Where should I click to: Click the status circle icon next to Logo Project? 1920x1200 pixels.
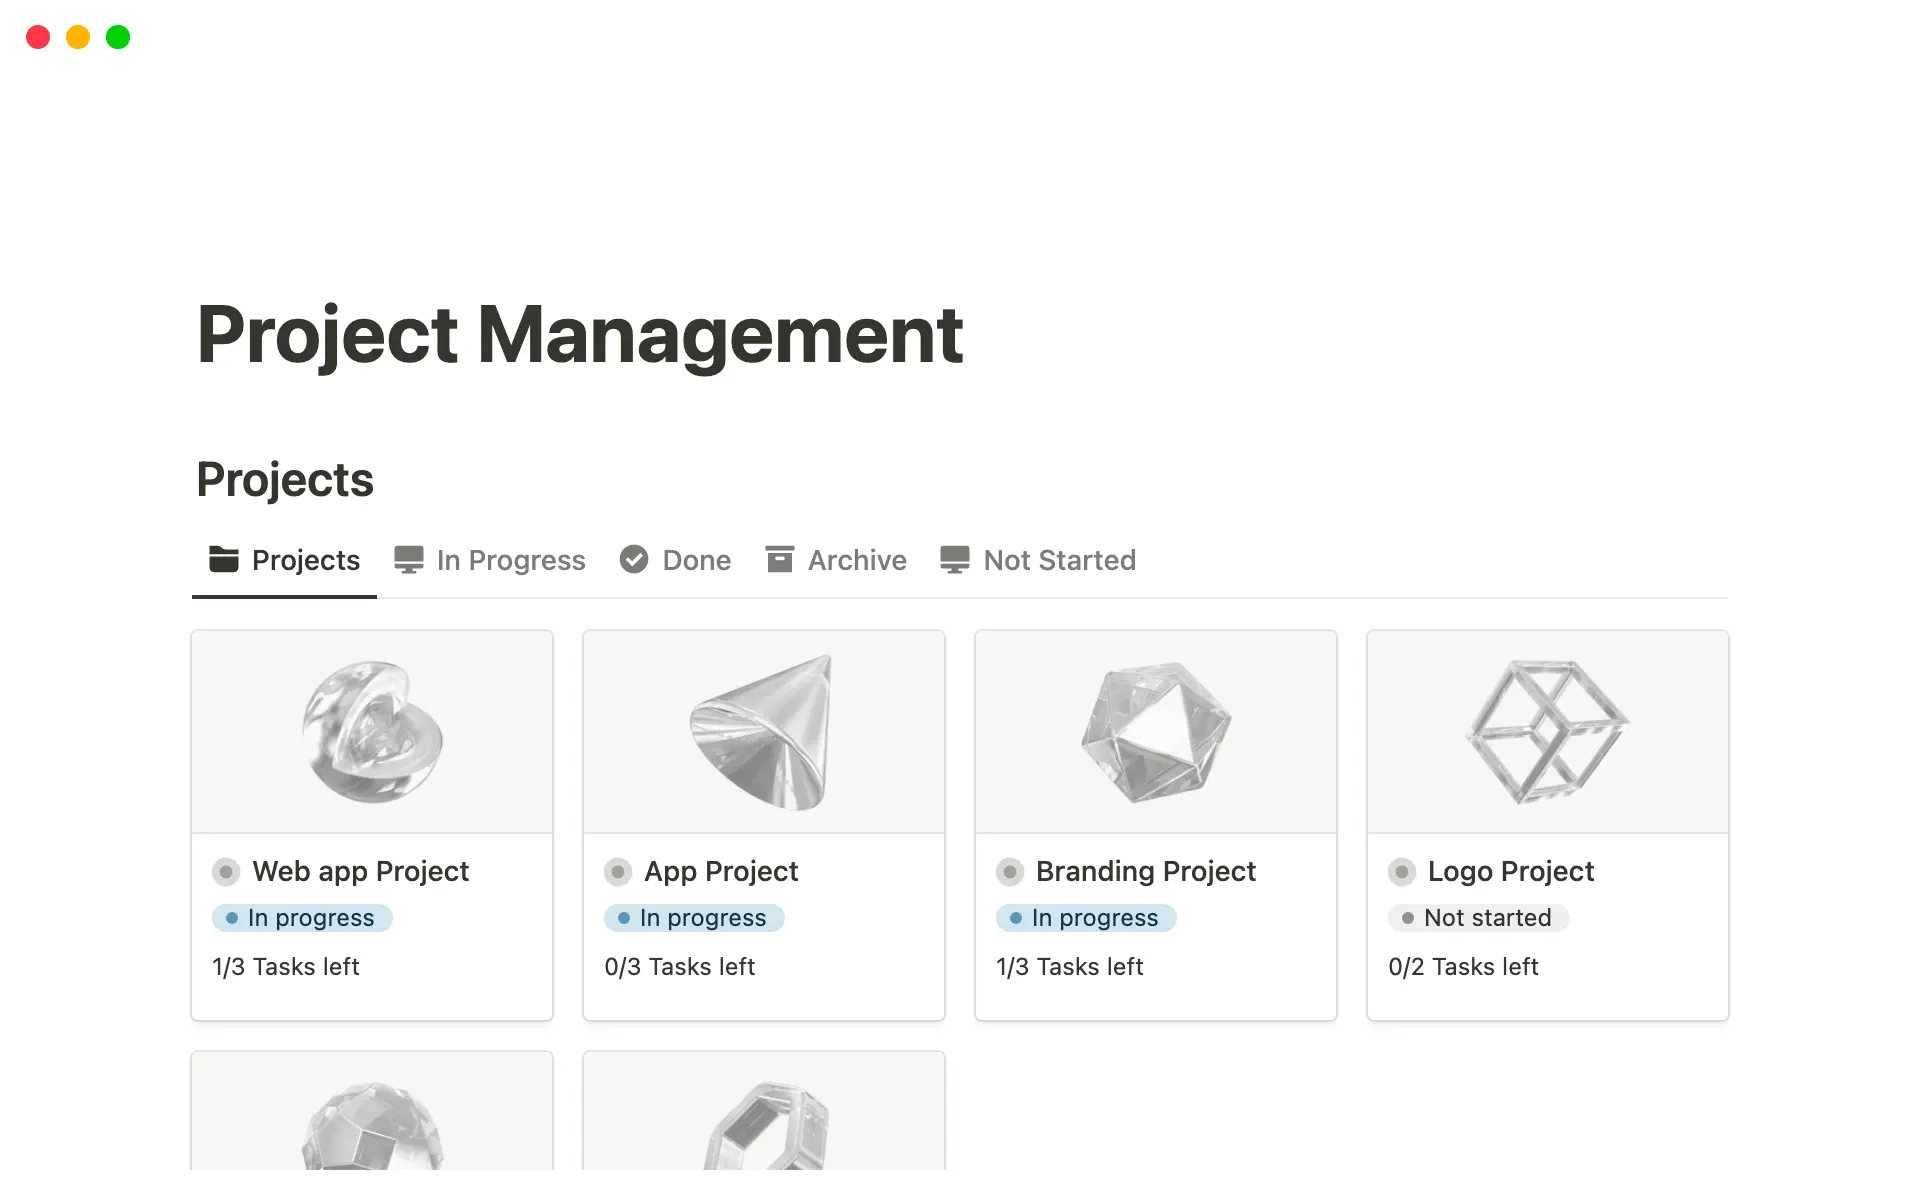(x=1402, y=872)
